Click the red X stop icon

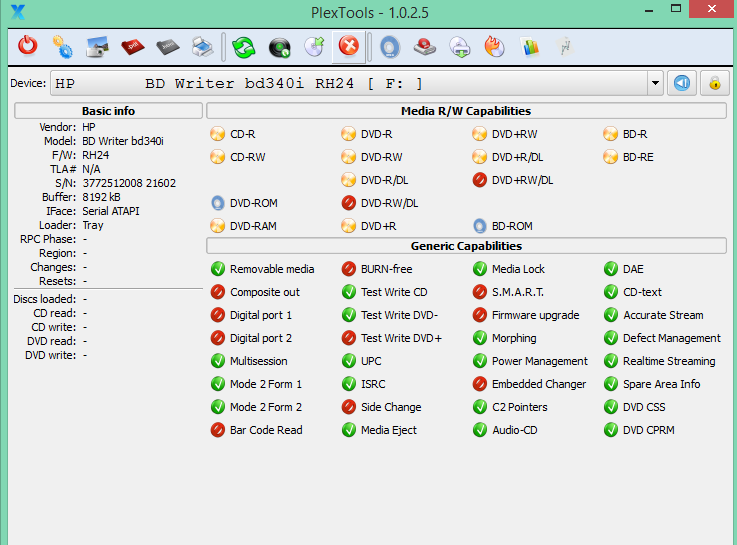point(349,46)
